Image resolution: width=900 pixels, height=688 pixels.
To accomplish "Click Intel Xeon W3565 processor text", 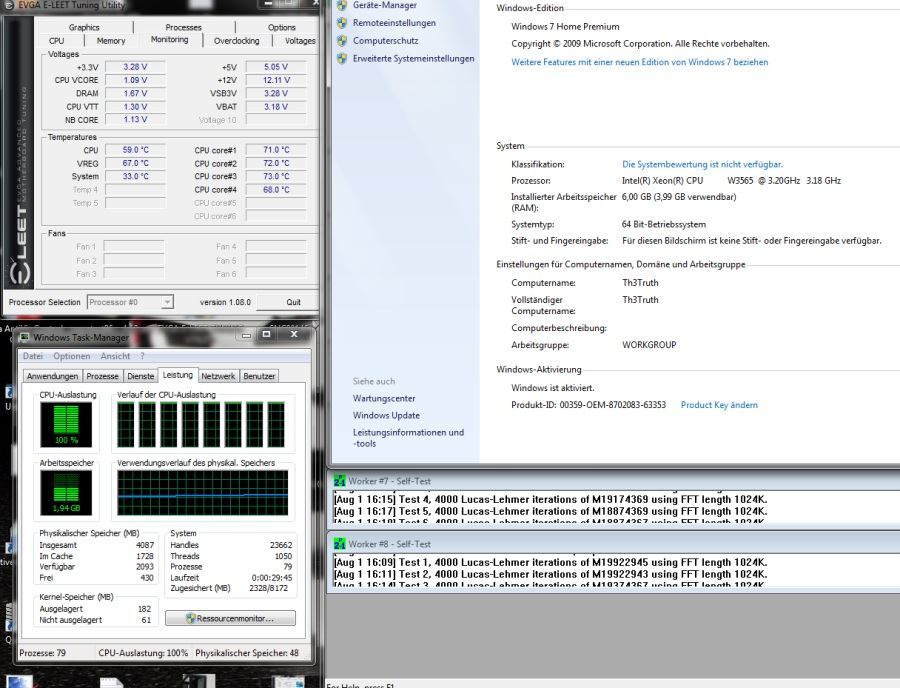I will (731, 181).
